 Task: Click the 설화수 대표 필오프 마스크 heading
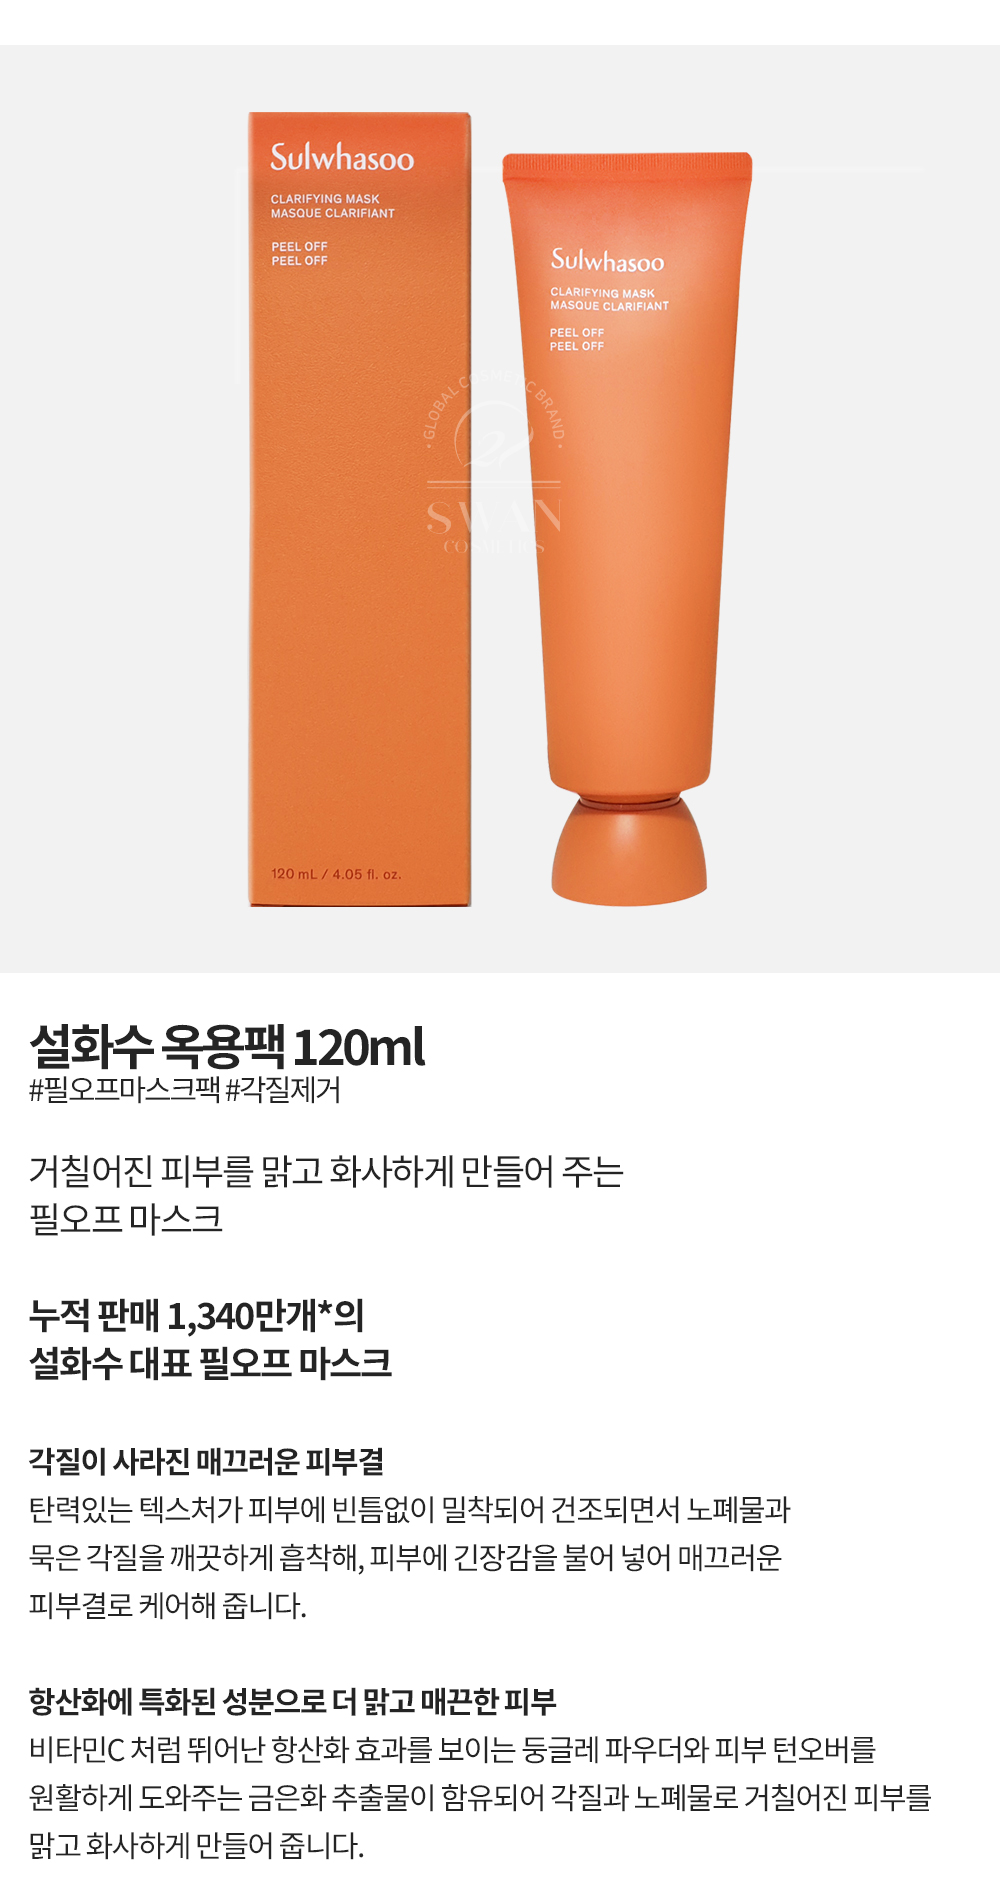210,1362
